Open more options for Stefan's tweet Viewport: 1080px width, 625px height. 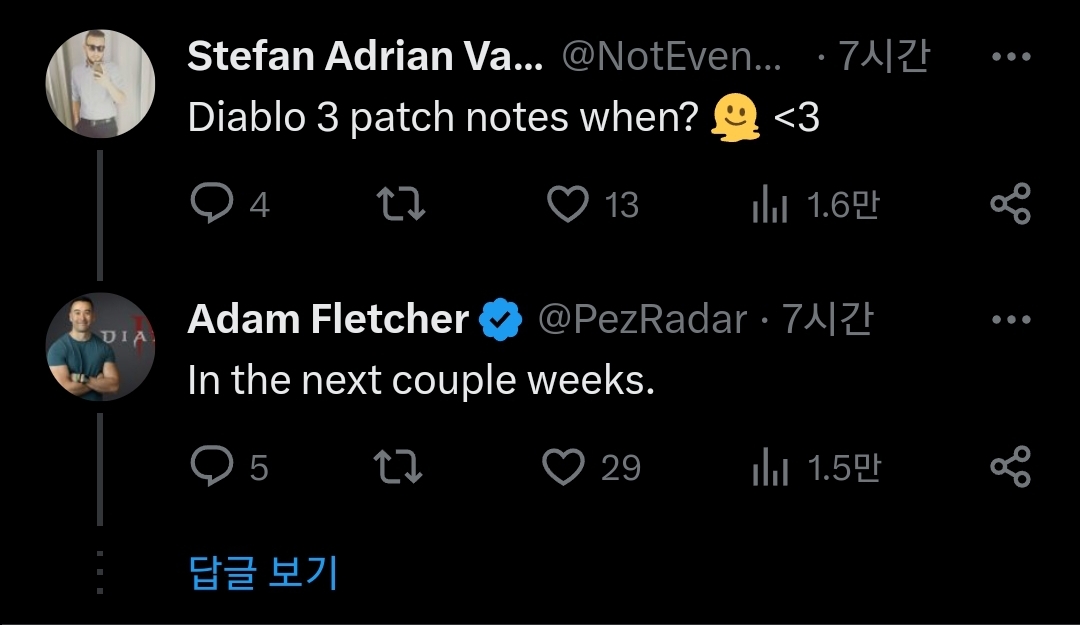tap(1010, 58)
